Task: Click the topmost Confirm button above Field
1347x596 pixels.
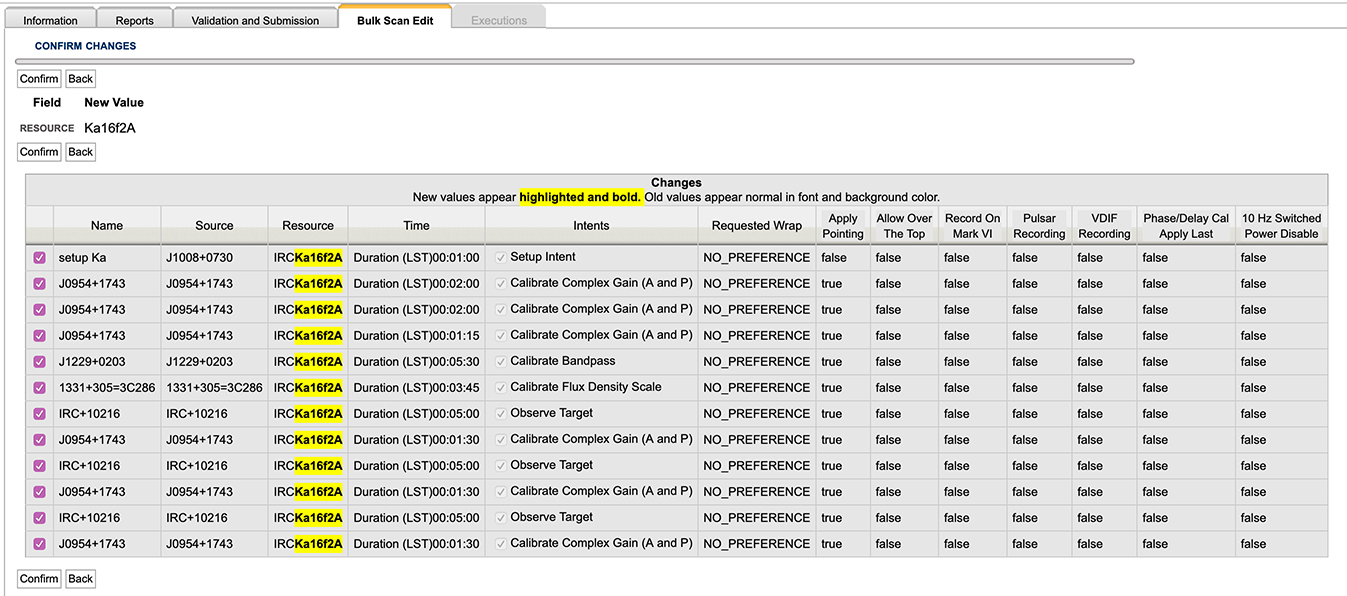Action: click(x=39, y=79)
